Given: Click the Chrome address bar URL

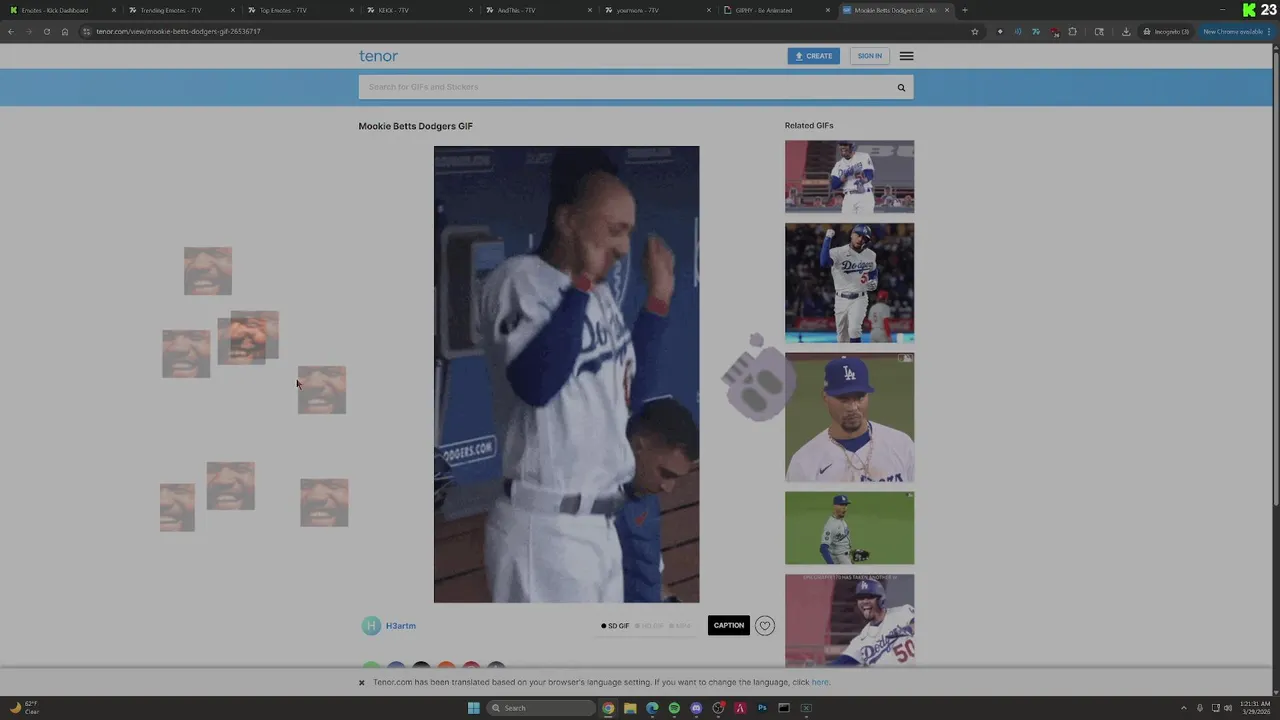Looking at the screenshot, I should [178, 31].
